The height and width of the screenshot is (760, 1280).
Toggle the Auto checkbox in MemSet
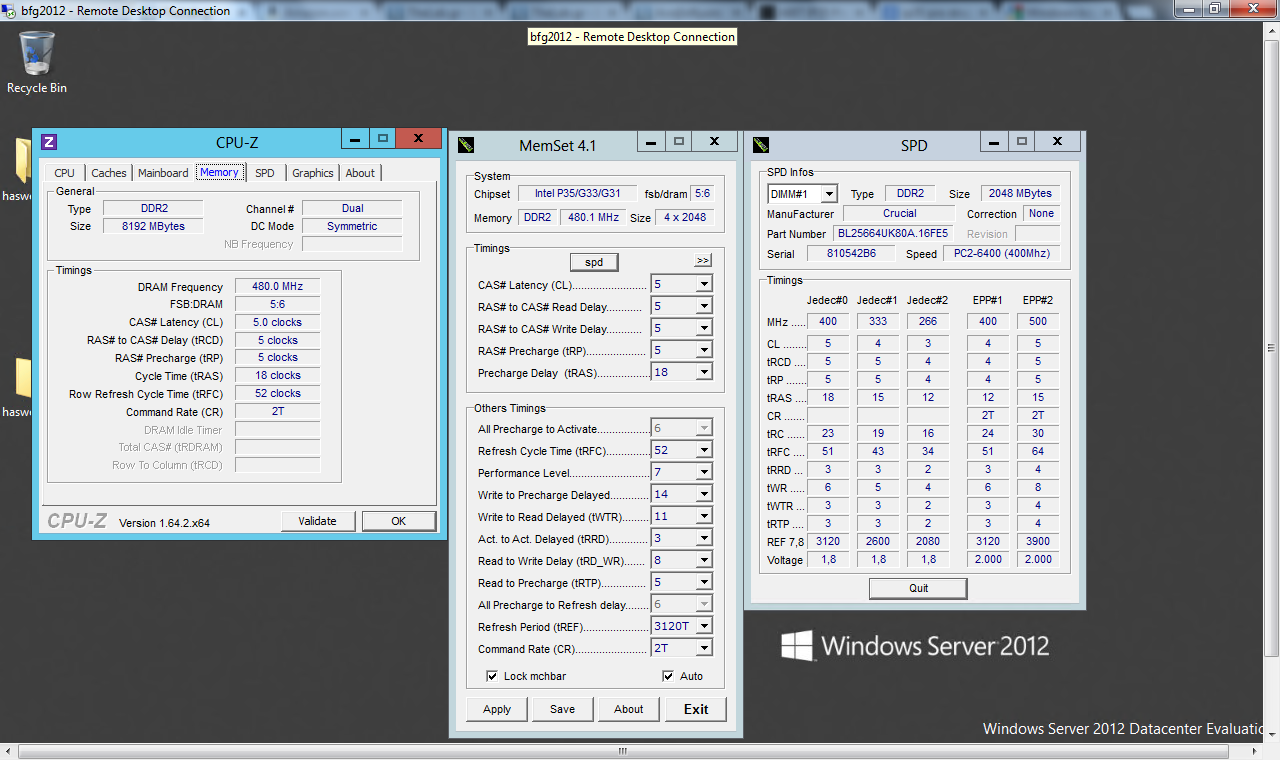(x=668, y=676)
